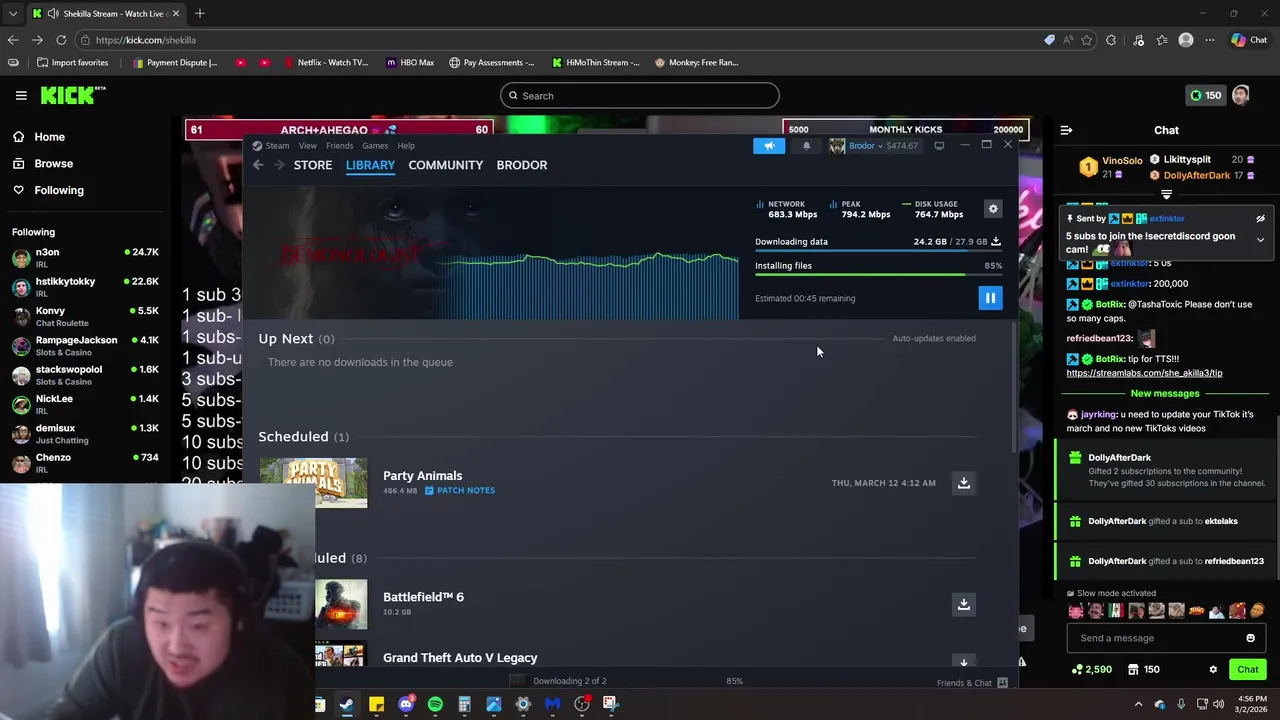Viewport: 1280px width, 720px height.
Task: Favorite this page with the star icon
Action: (1087, 40)
